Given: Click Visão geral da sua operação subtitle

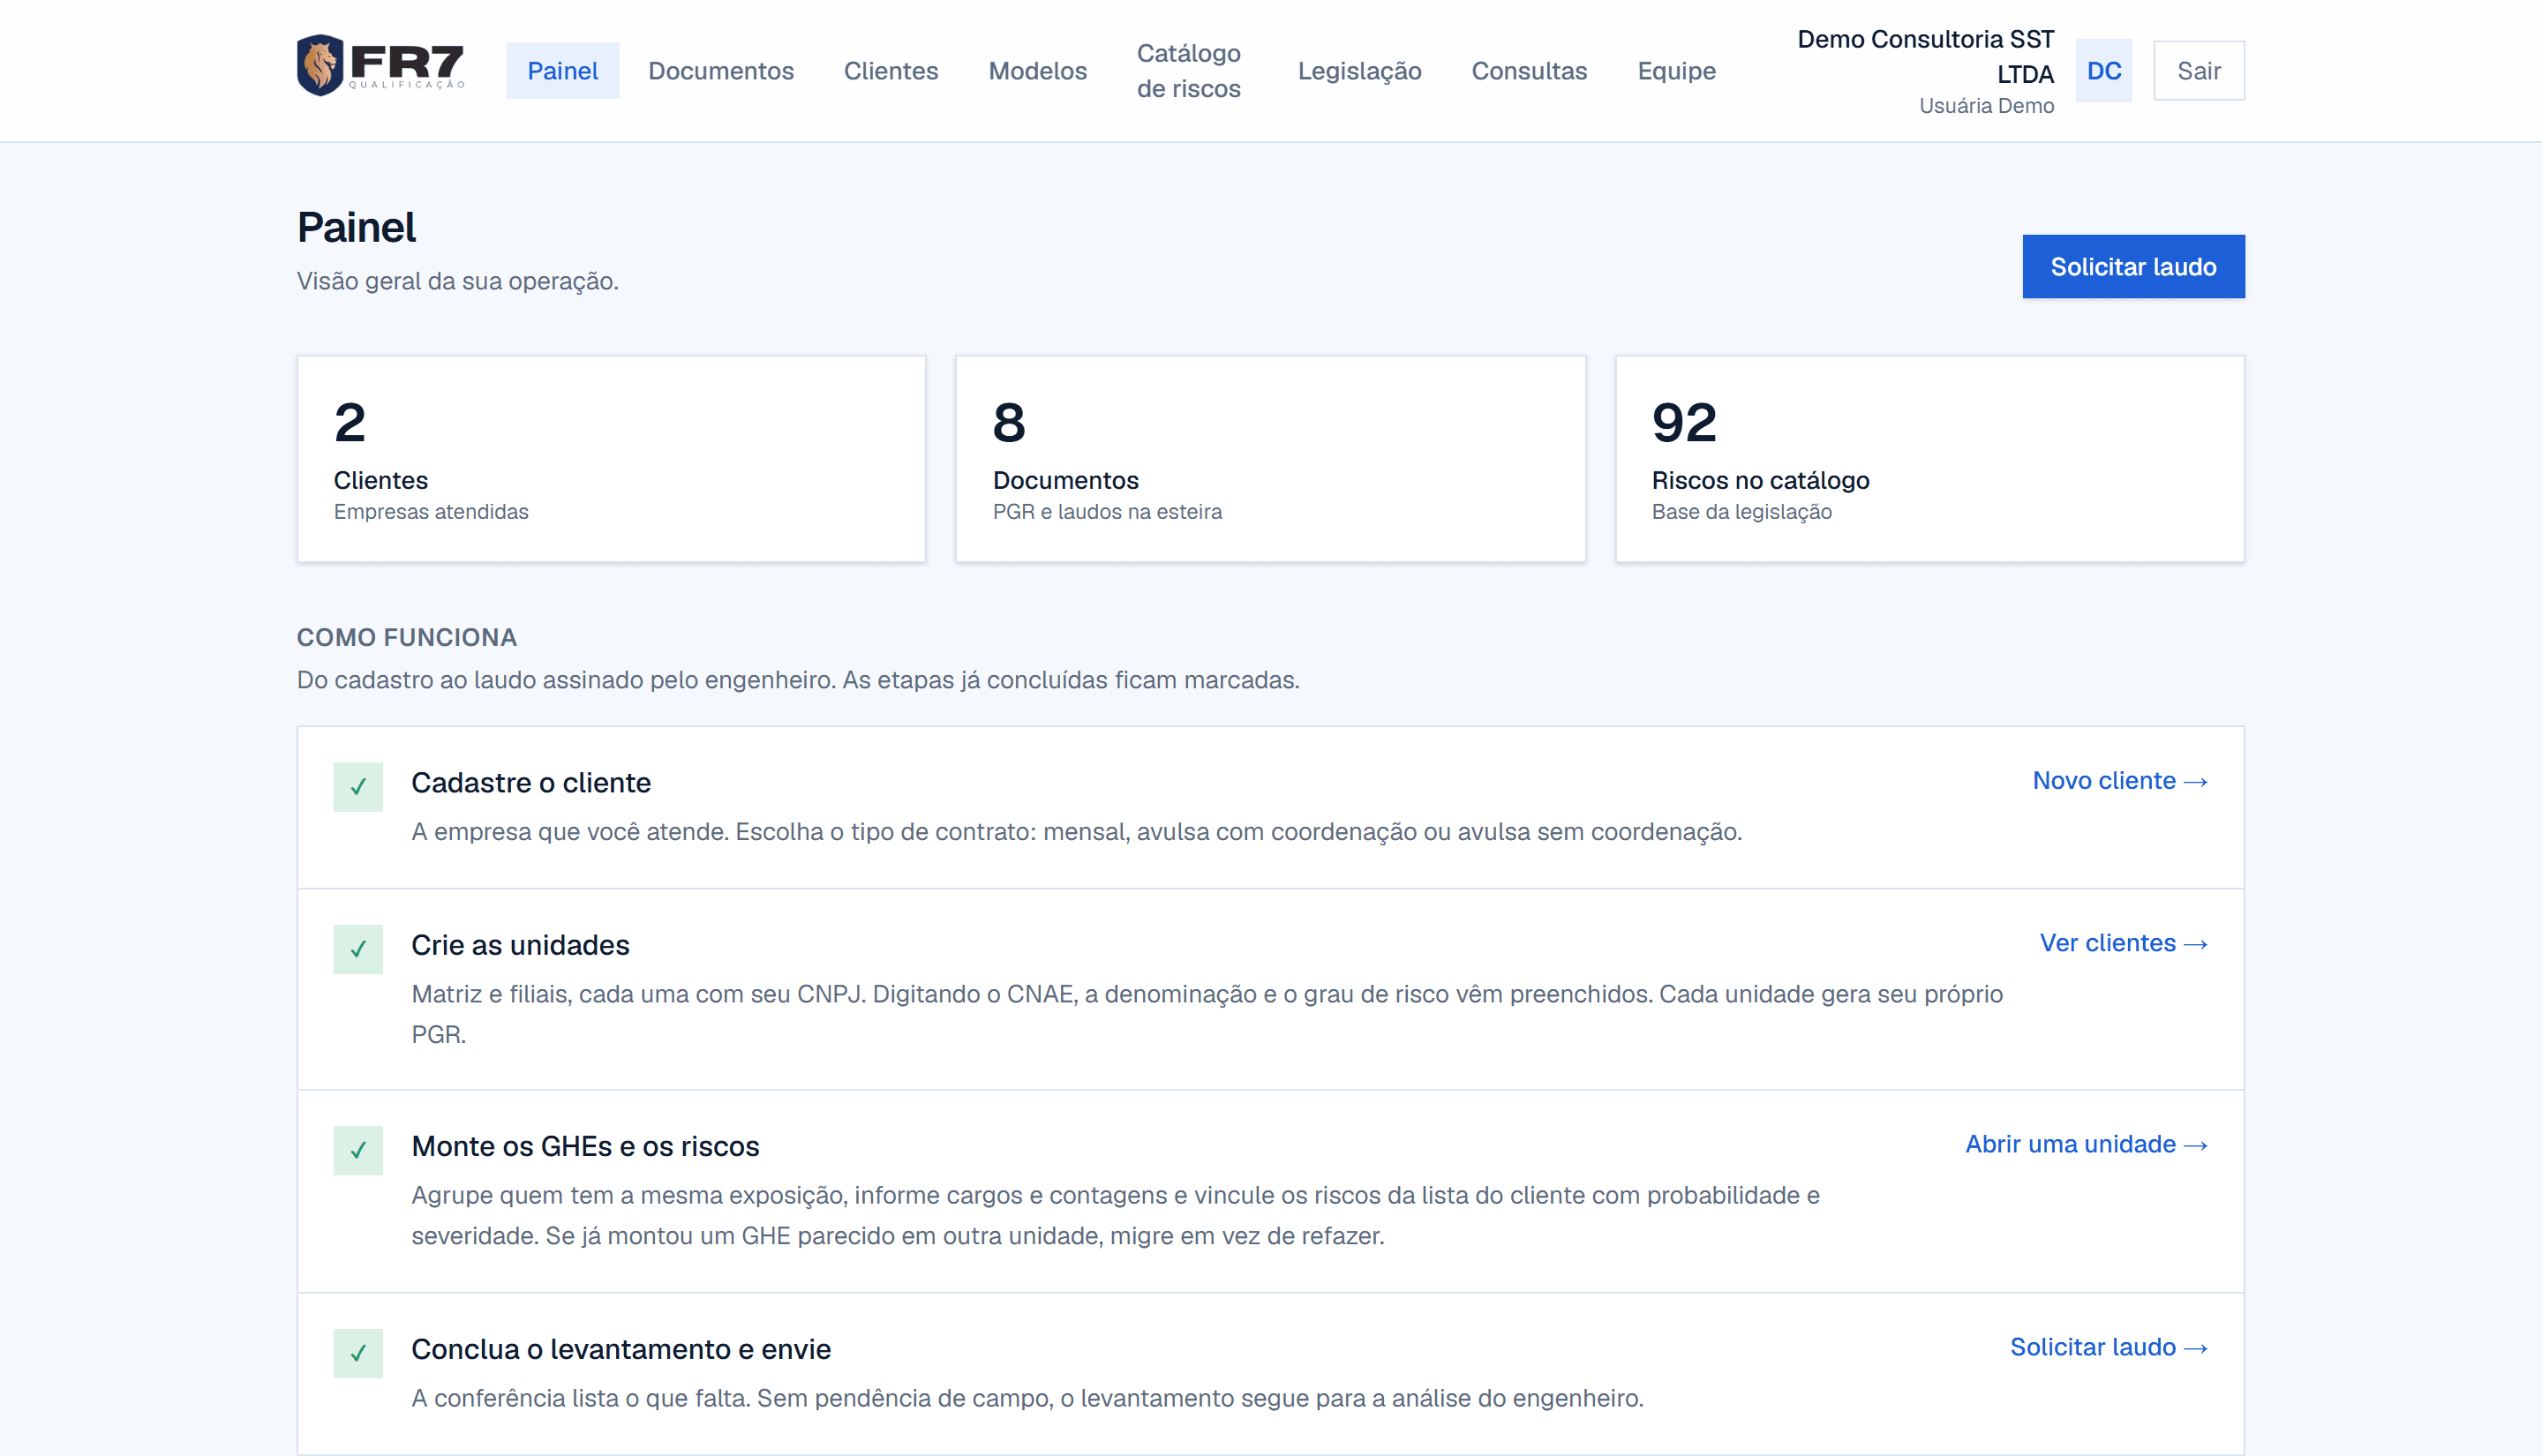Looking at the screenshot, I should (457, 281).
